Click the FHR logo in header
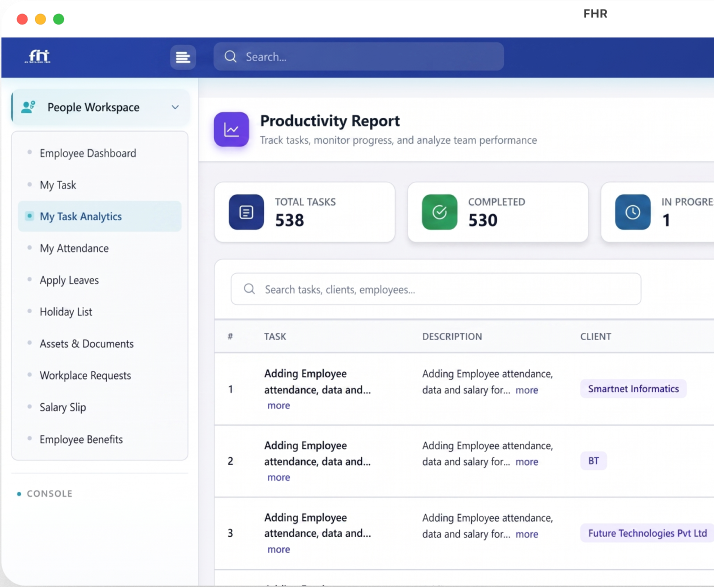Screen dimensions: 714x587 click(38, 56)
